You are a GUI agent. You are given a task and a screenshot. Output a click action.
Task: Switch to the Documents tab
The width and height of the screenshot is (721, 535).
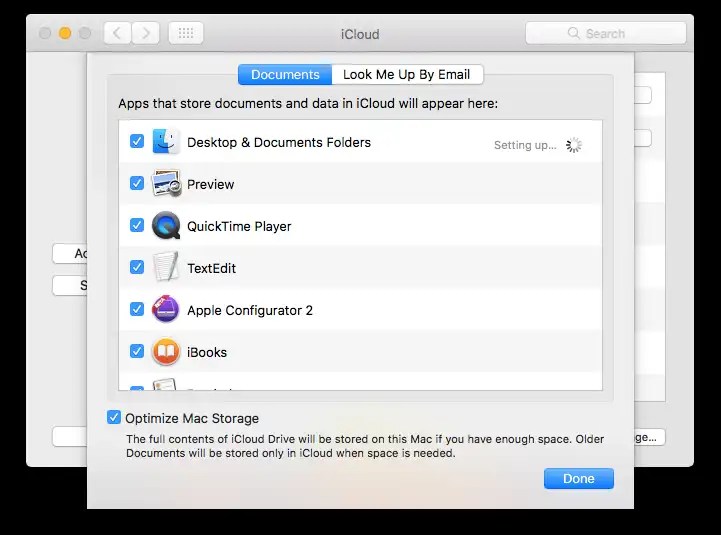click(x=285, y=75)
